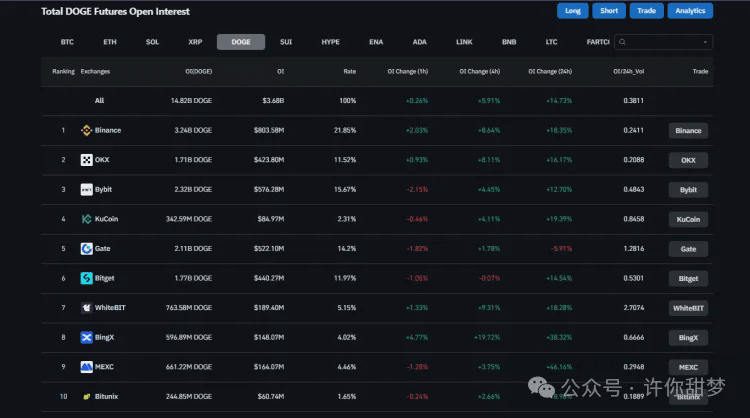The height and width of the screenshot is (418, 750).
Task: Click the 342.59M DOGE KuCoin cell
Action: pyautogui.click(x=189, y=219)
